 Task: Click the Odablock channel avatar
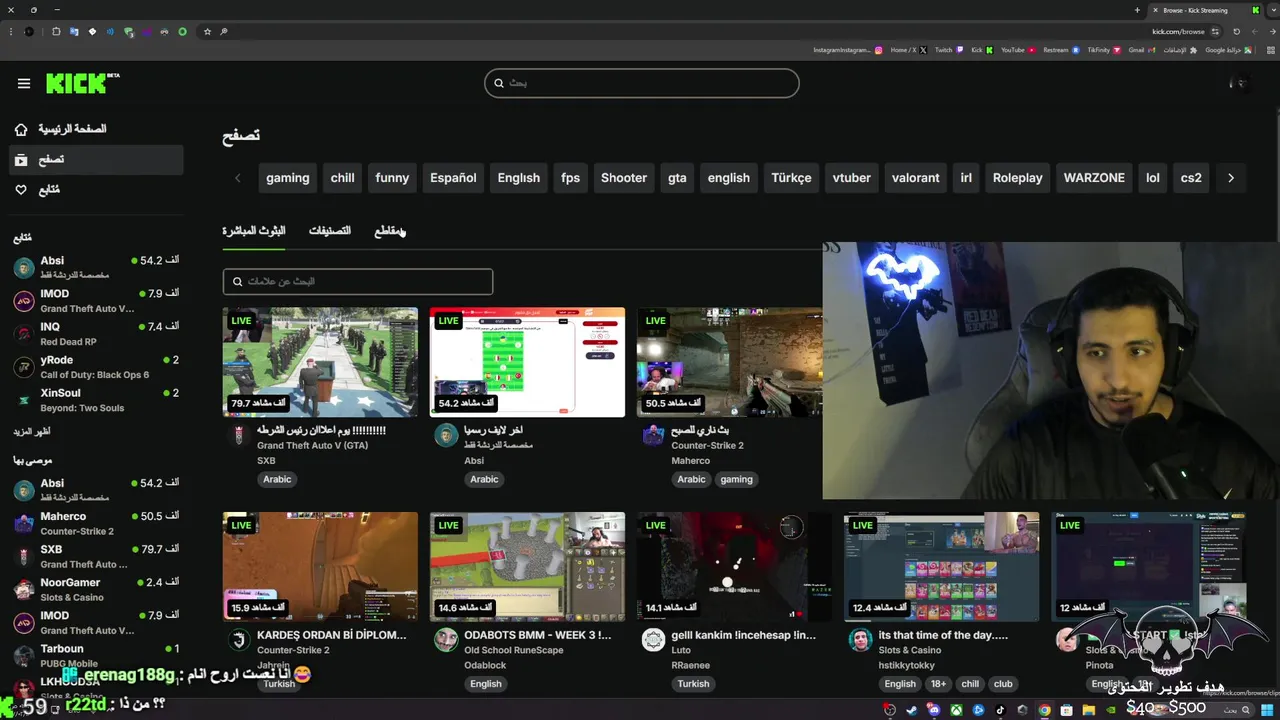446,641
